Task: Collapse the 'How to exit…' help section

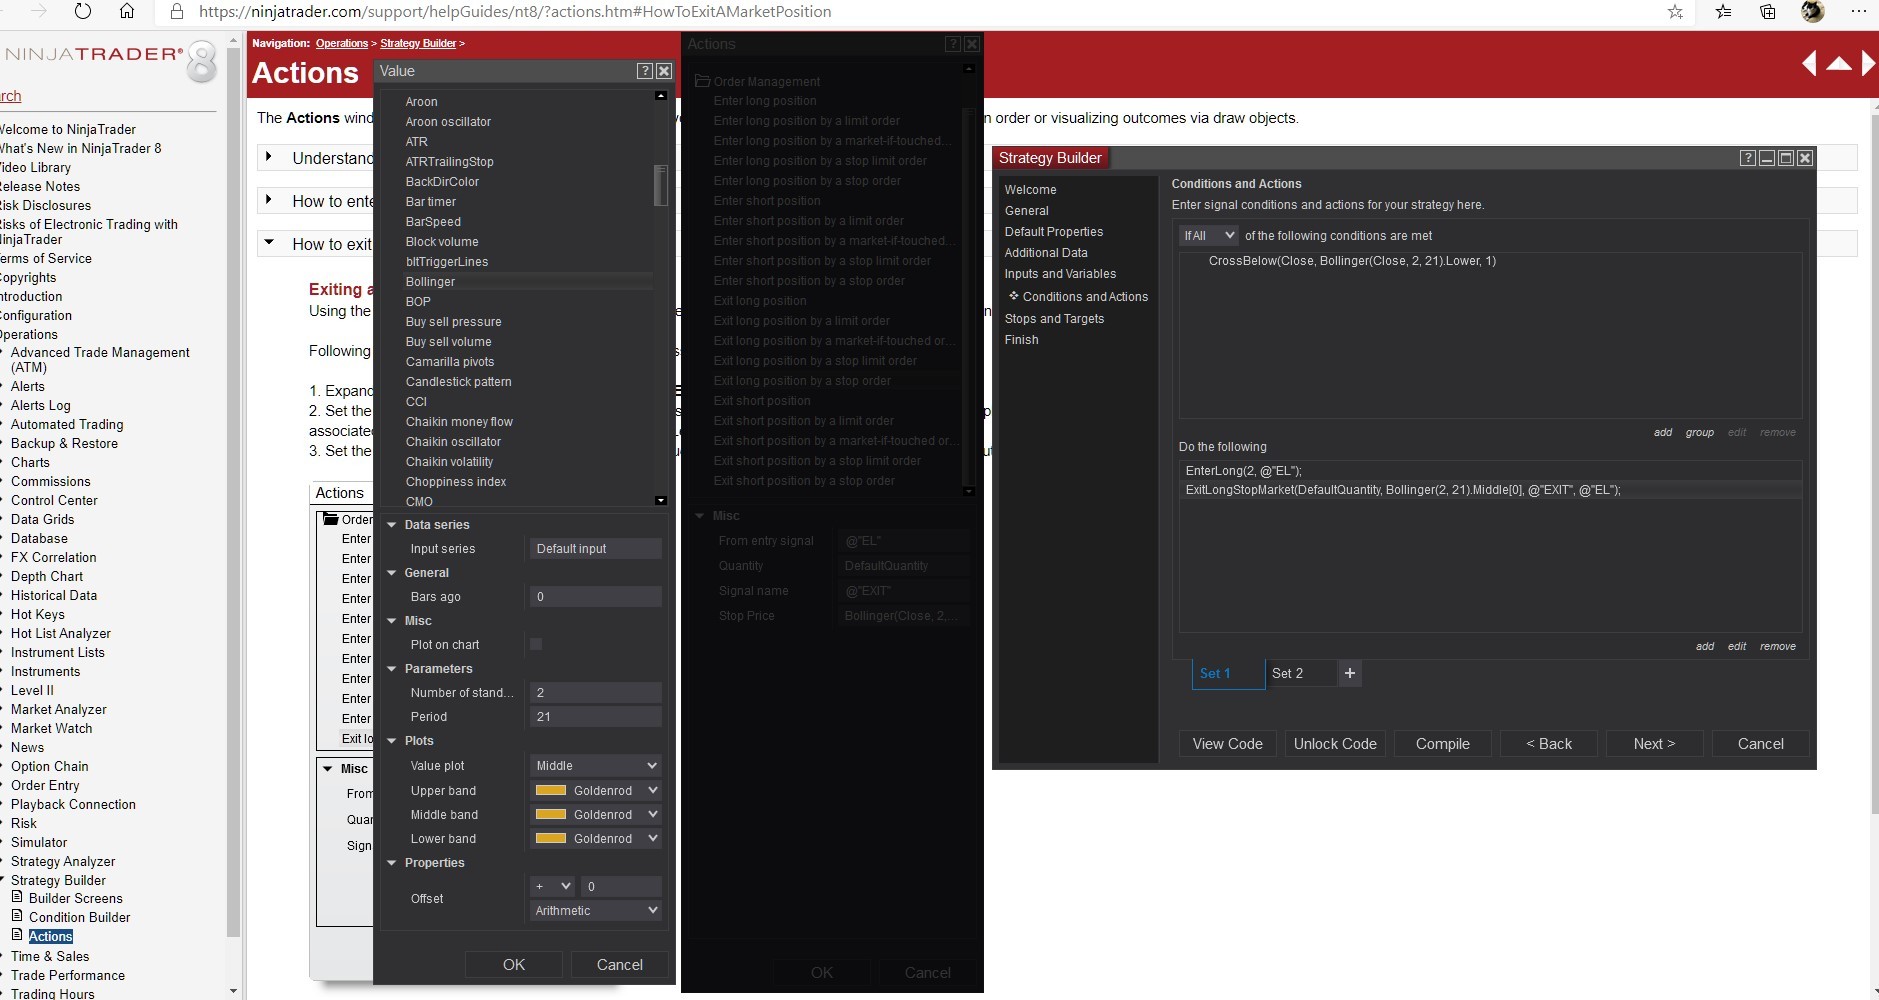Action: click(x=268, y=243)
